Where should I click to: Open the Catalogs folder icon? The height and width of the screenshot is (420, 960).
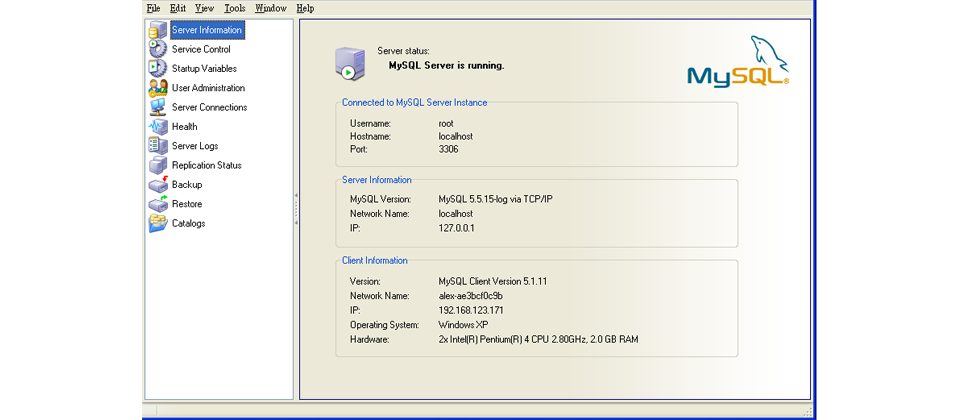pyautogui.click(x=158, y=224)
